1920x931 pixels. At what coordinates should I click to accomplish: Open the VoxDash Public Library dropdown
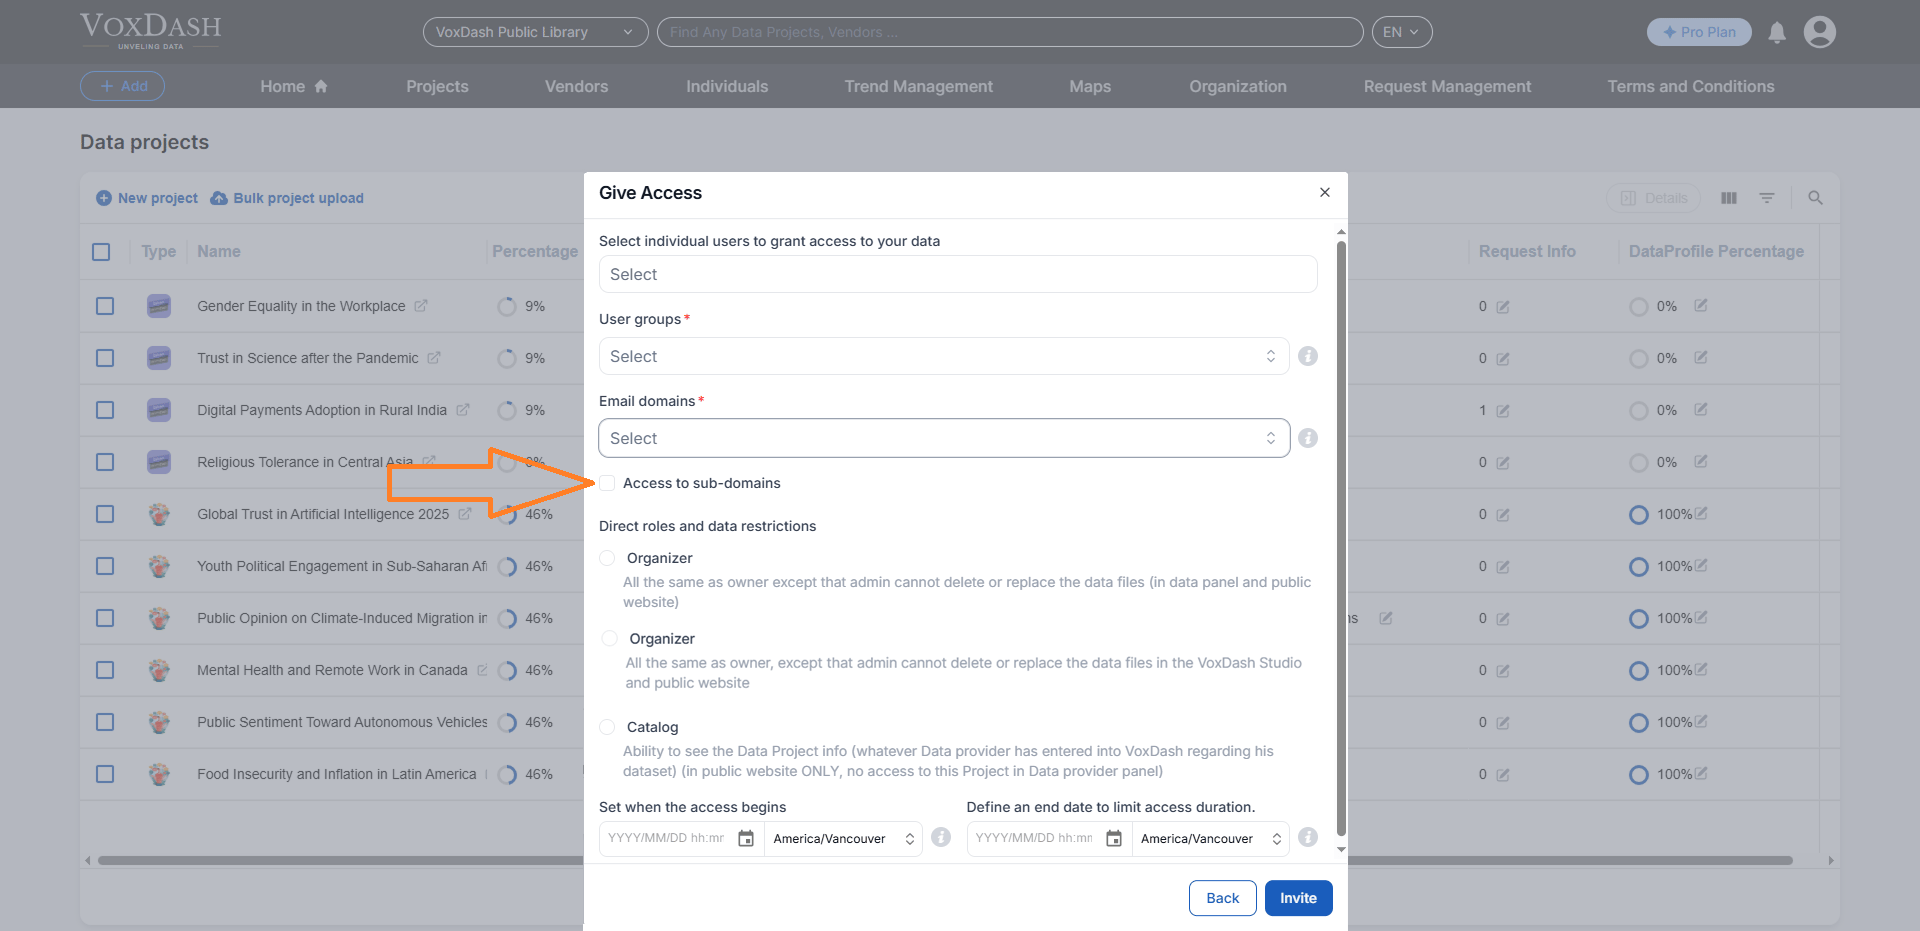tap(535, 32)
